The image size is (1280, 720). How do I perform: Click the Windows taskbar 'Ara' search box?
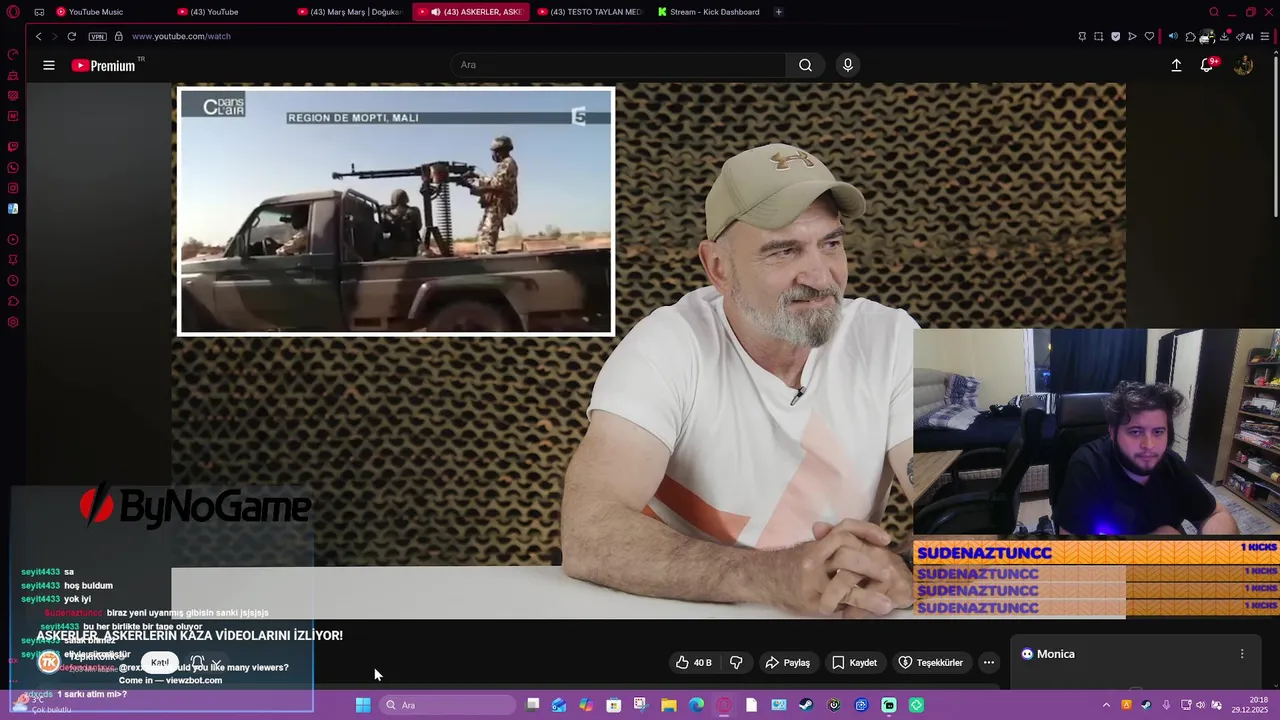point(447,705)
